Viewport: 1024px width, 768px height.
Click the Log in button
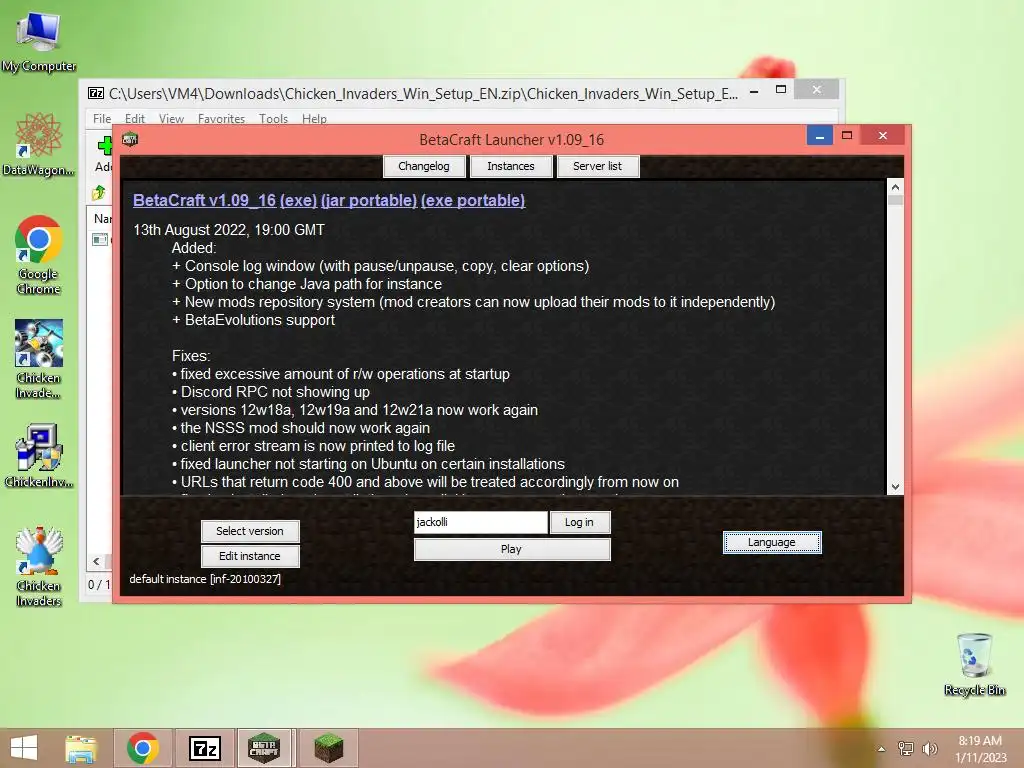click(579, 522)
